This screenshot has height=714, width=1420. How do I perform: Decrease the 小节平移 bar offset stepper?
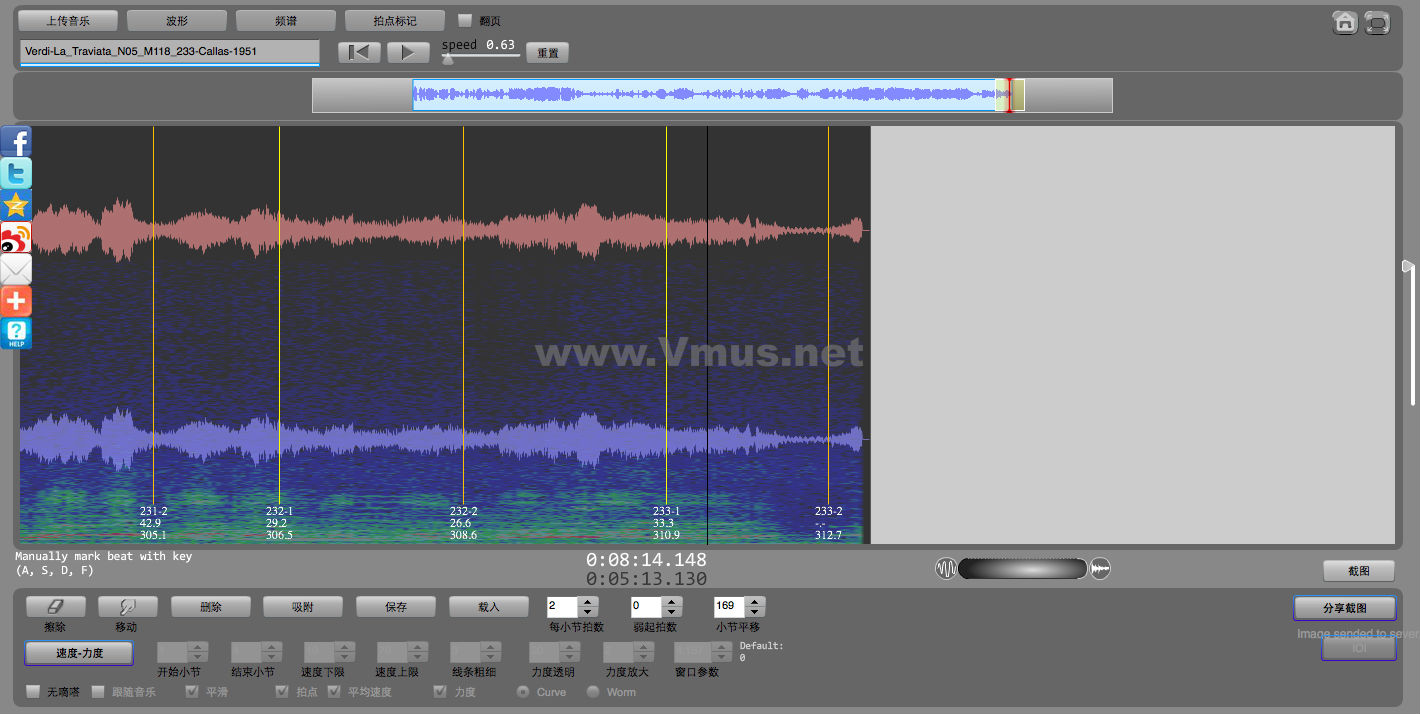755,612
